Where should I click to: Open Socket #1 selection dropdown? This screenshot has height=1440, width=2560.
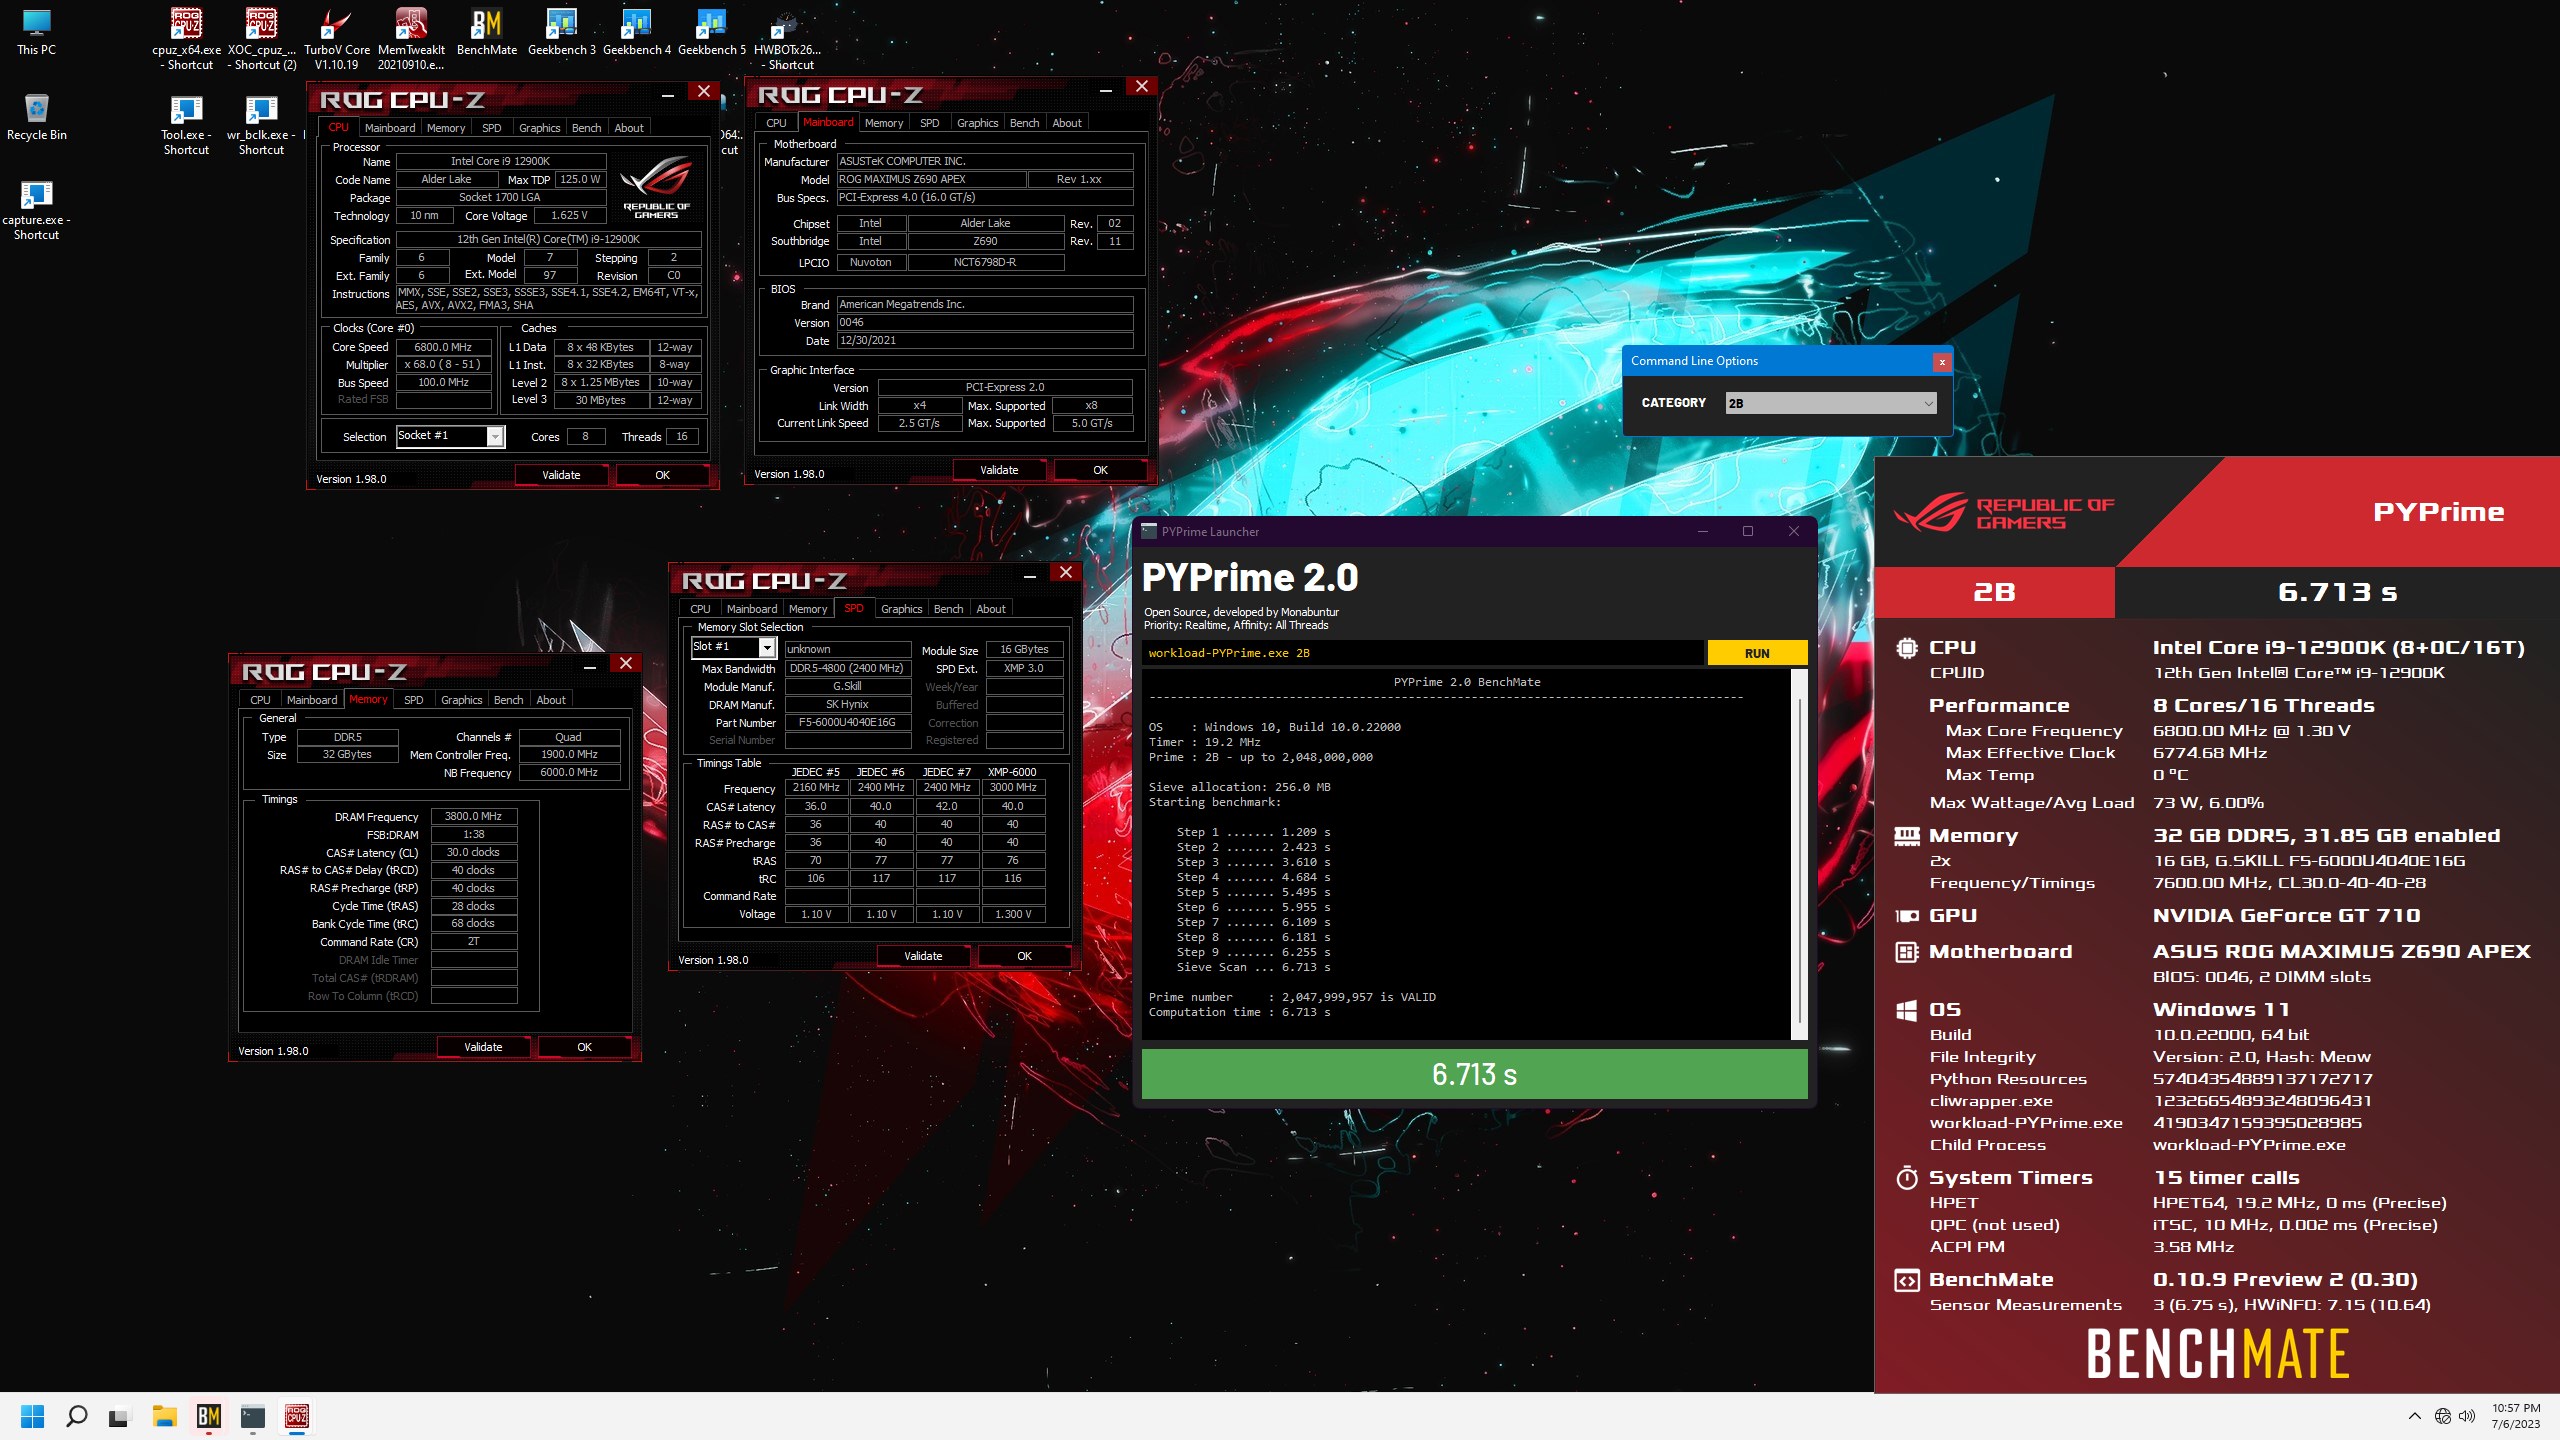[449, 436]
